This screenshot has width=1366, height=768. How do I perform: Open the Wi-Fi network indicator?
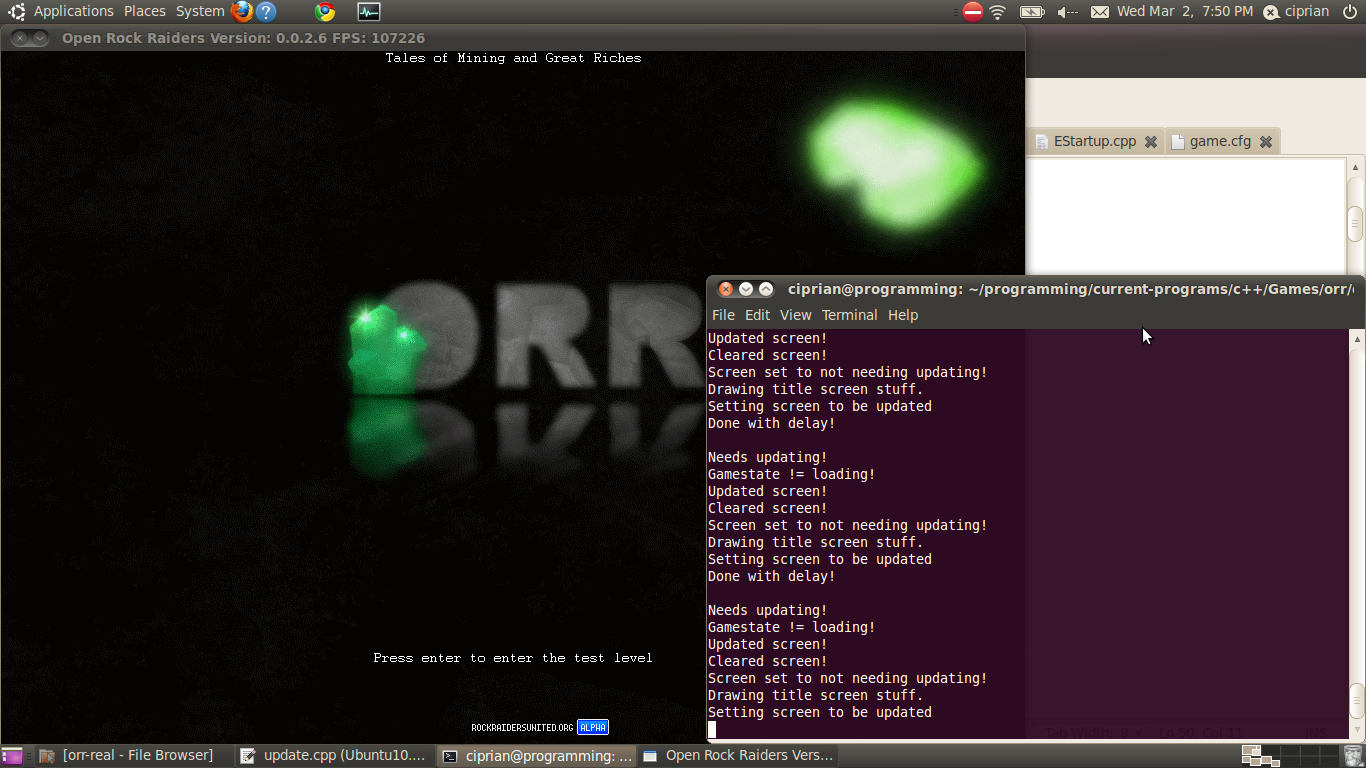(998, 12)
